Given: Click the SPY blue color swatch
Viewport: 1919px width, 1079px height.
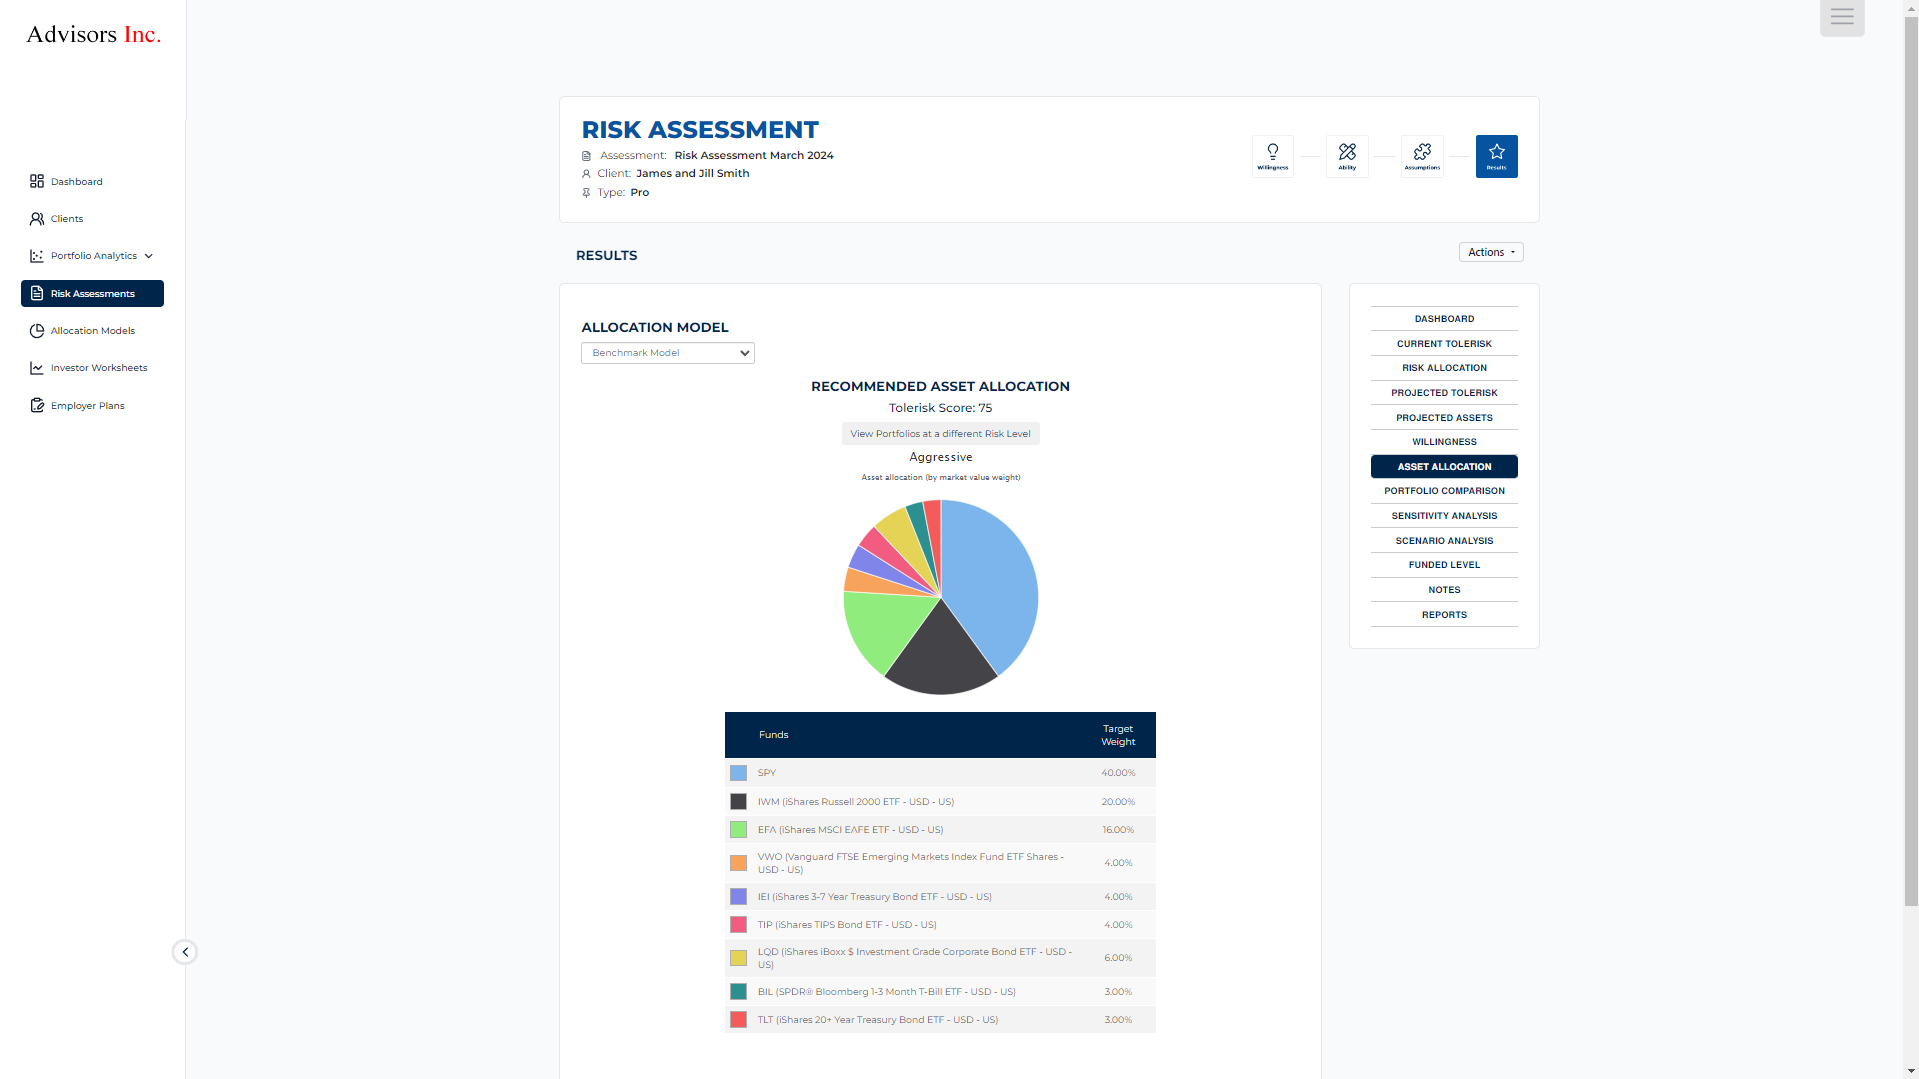Looking at the screenshot, I should 738,773.
